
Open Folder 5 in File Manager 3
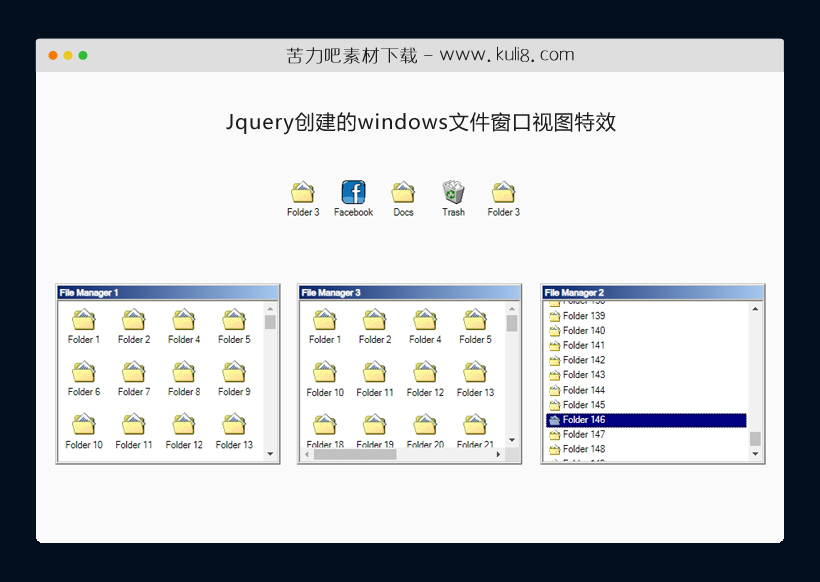(474, 320)
